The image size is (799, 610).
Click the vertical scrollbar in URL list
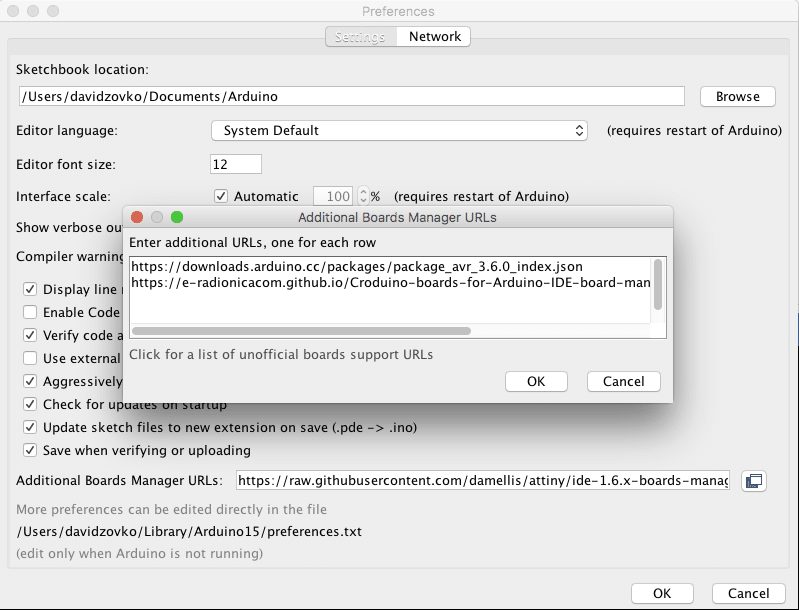coord(657,285)
